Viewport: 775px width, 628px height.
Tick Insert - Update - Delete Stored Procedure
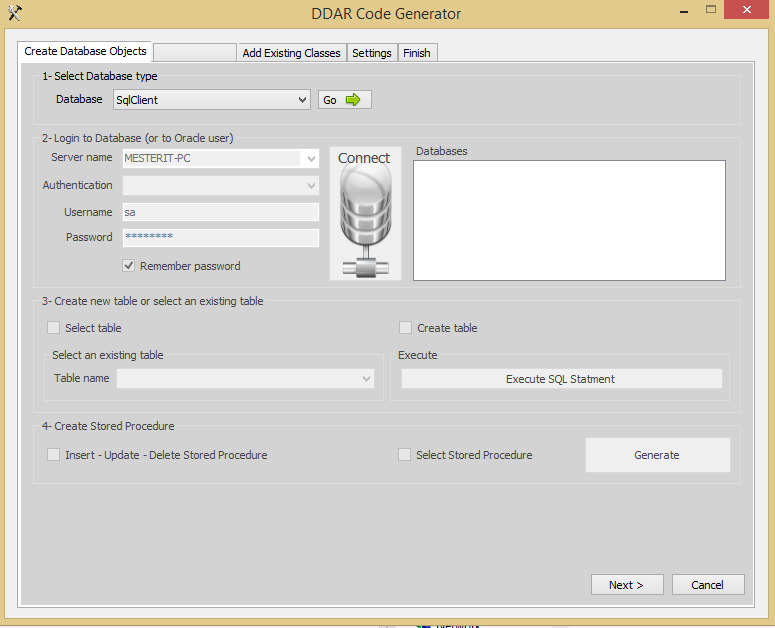click(x=54, y=455)
